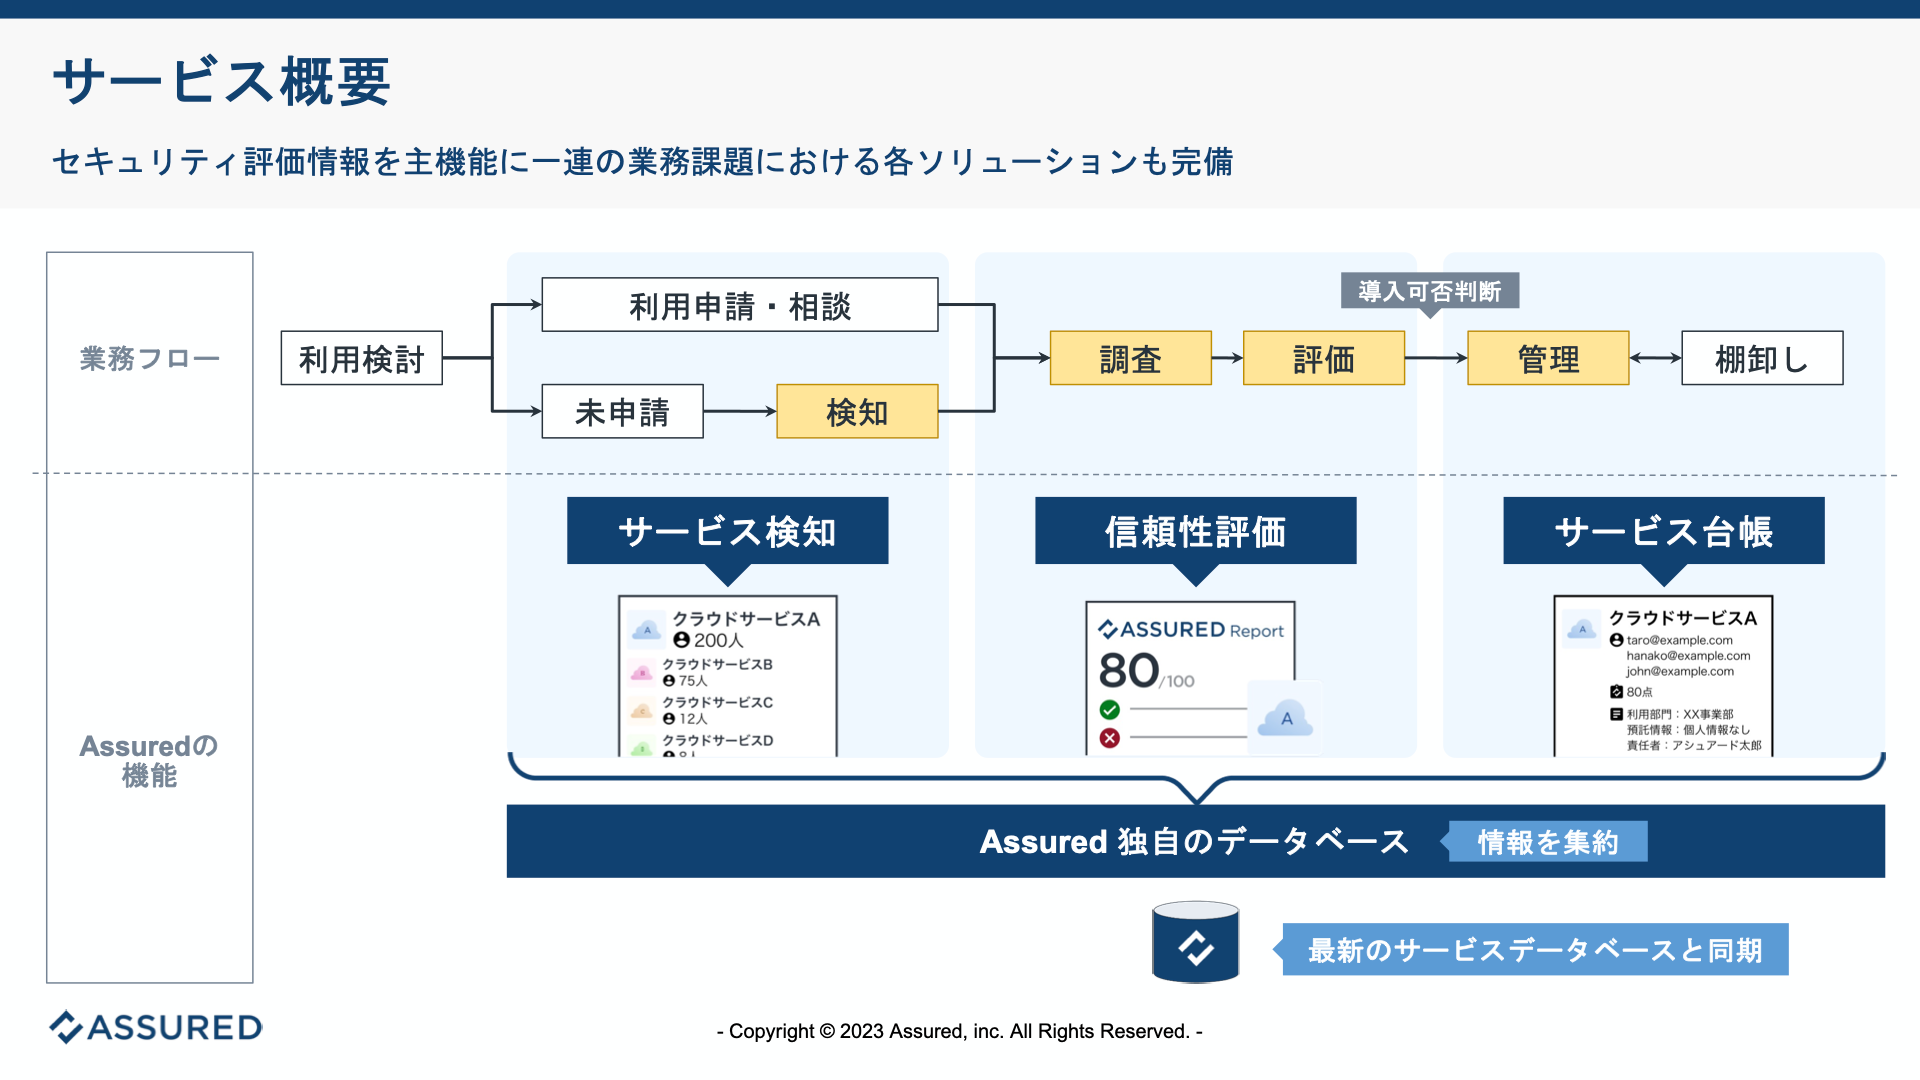Open the サービス台帳 section header
This screenshot has width=1920, height=1080.
[1664, 531]
